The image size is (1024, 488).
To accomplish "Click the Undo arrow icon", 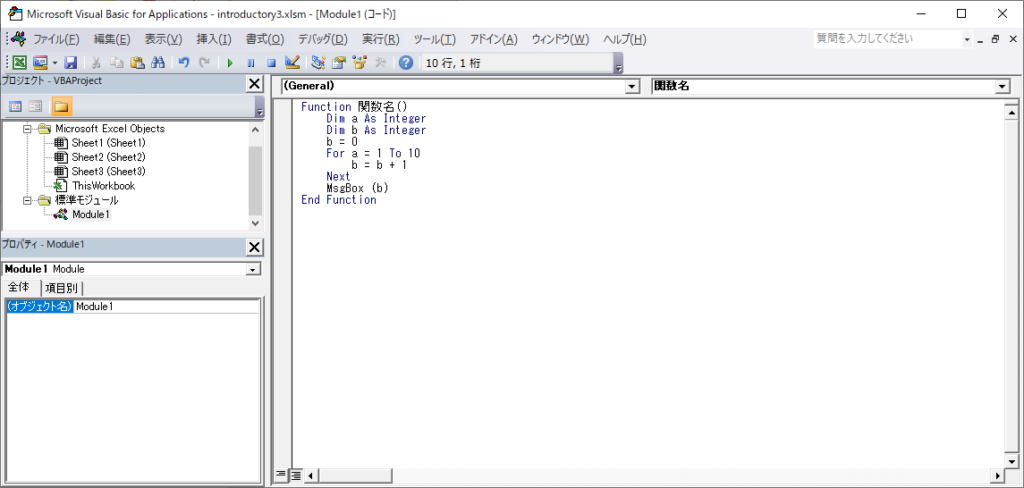I will [x=184, y=62].
